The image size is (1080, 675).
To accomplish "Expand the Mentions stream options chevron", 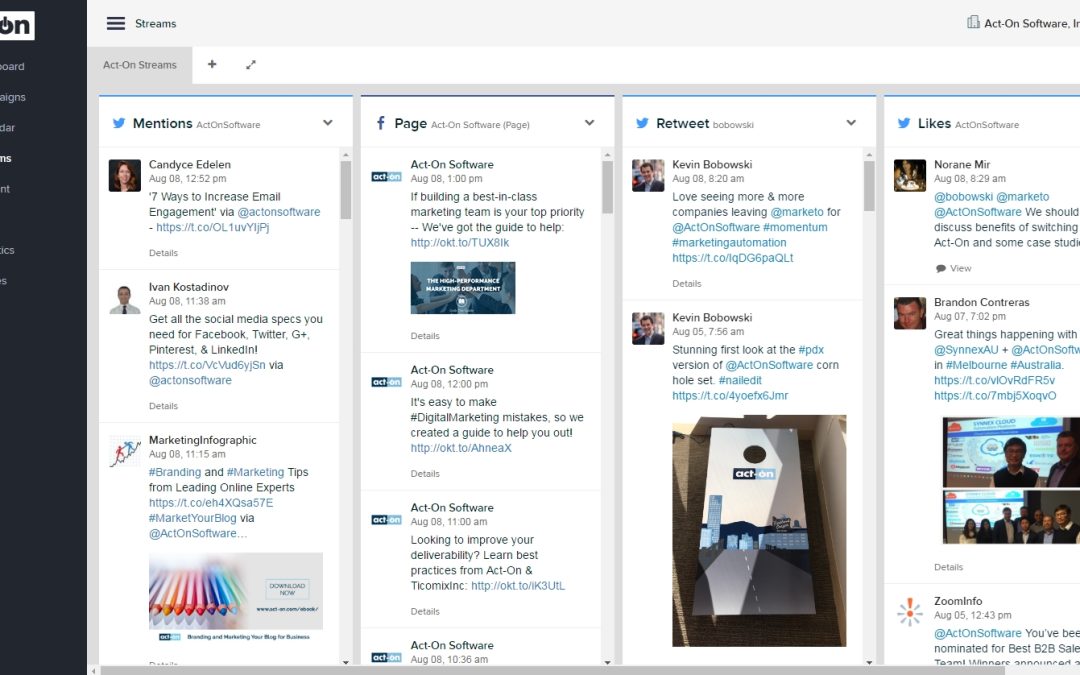I will click(x=328, y=123).
